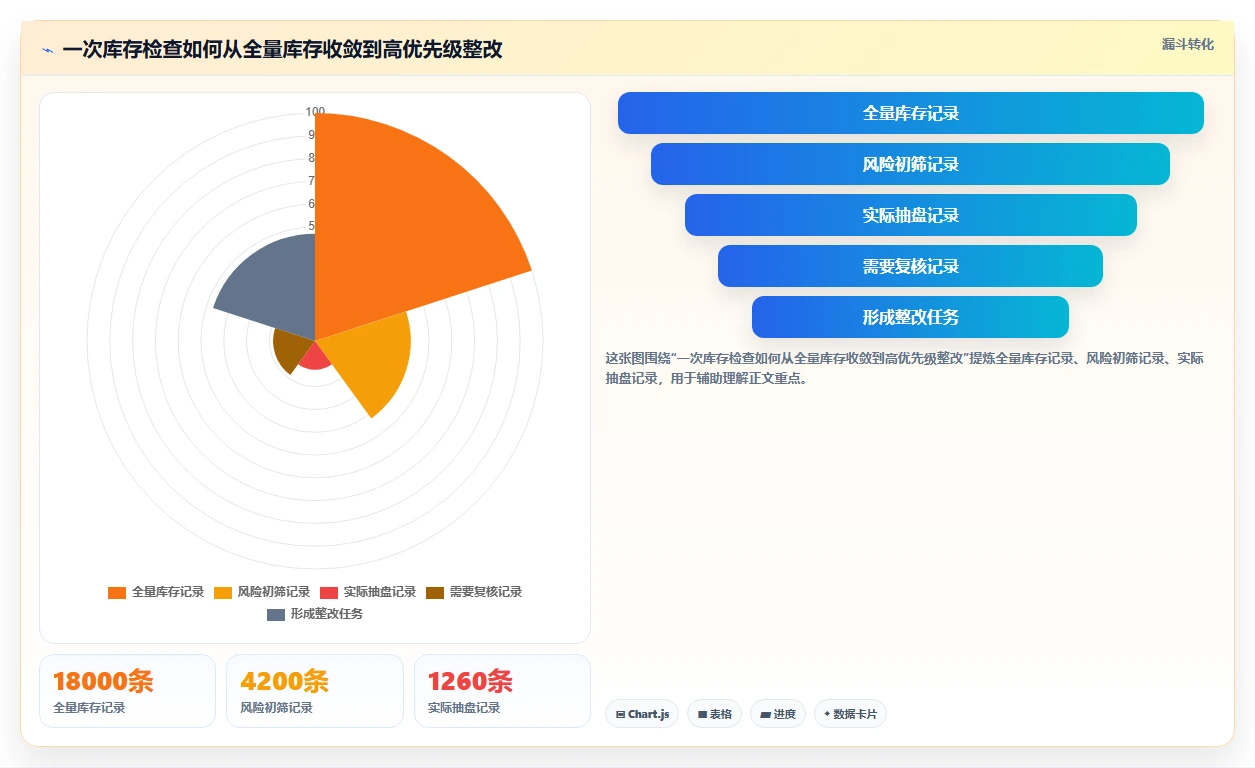Viewport: 1255px width, 768px height.
Task: Open the 4200条 风险初筛记录 card
Action: pos(315,691)
